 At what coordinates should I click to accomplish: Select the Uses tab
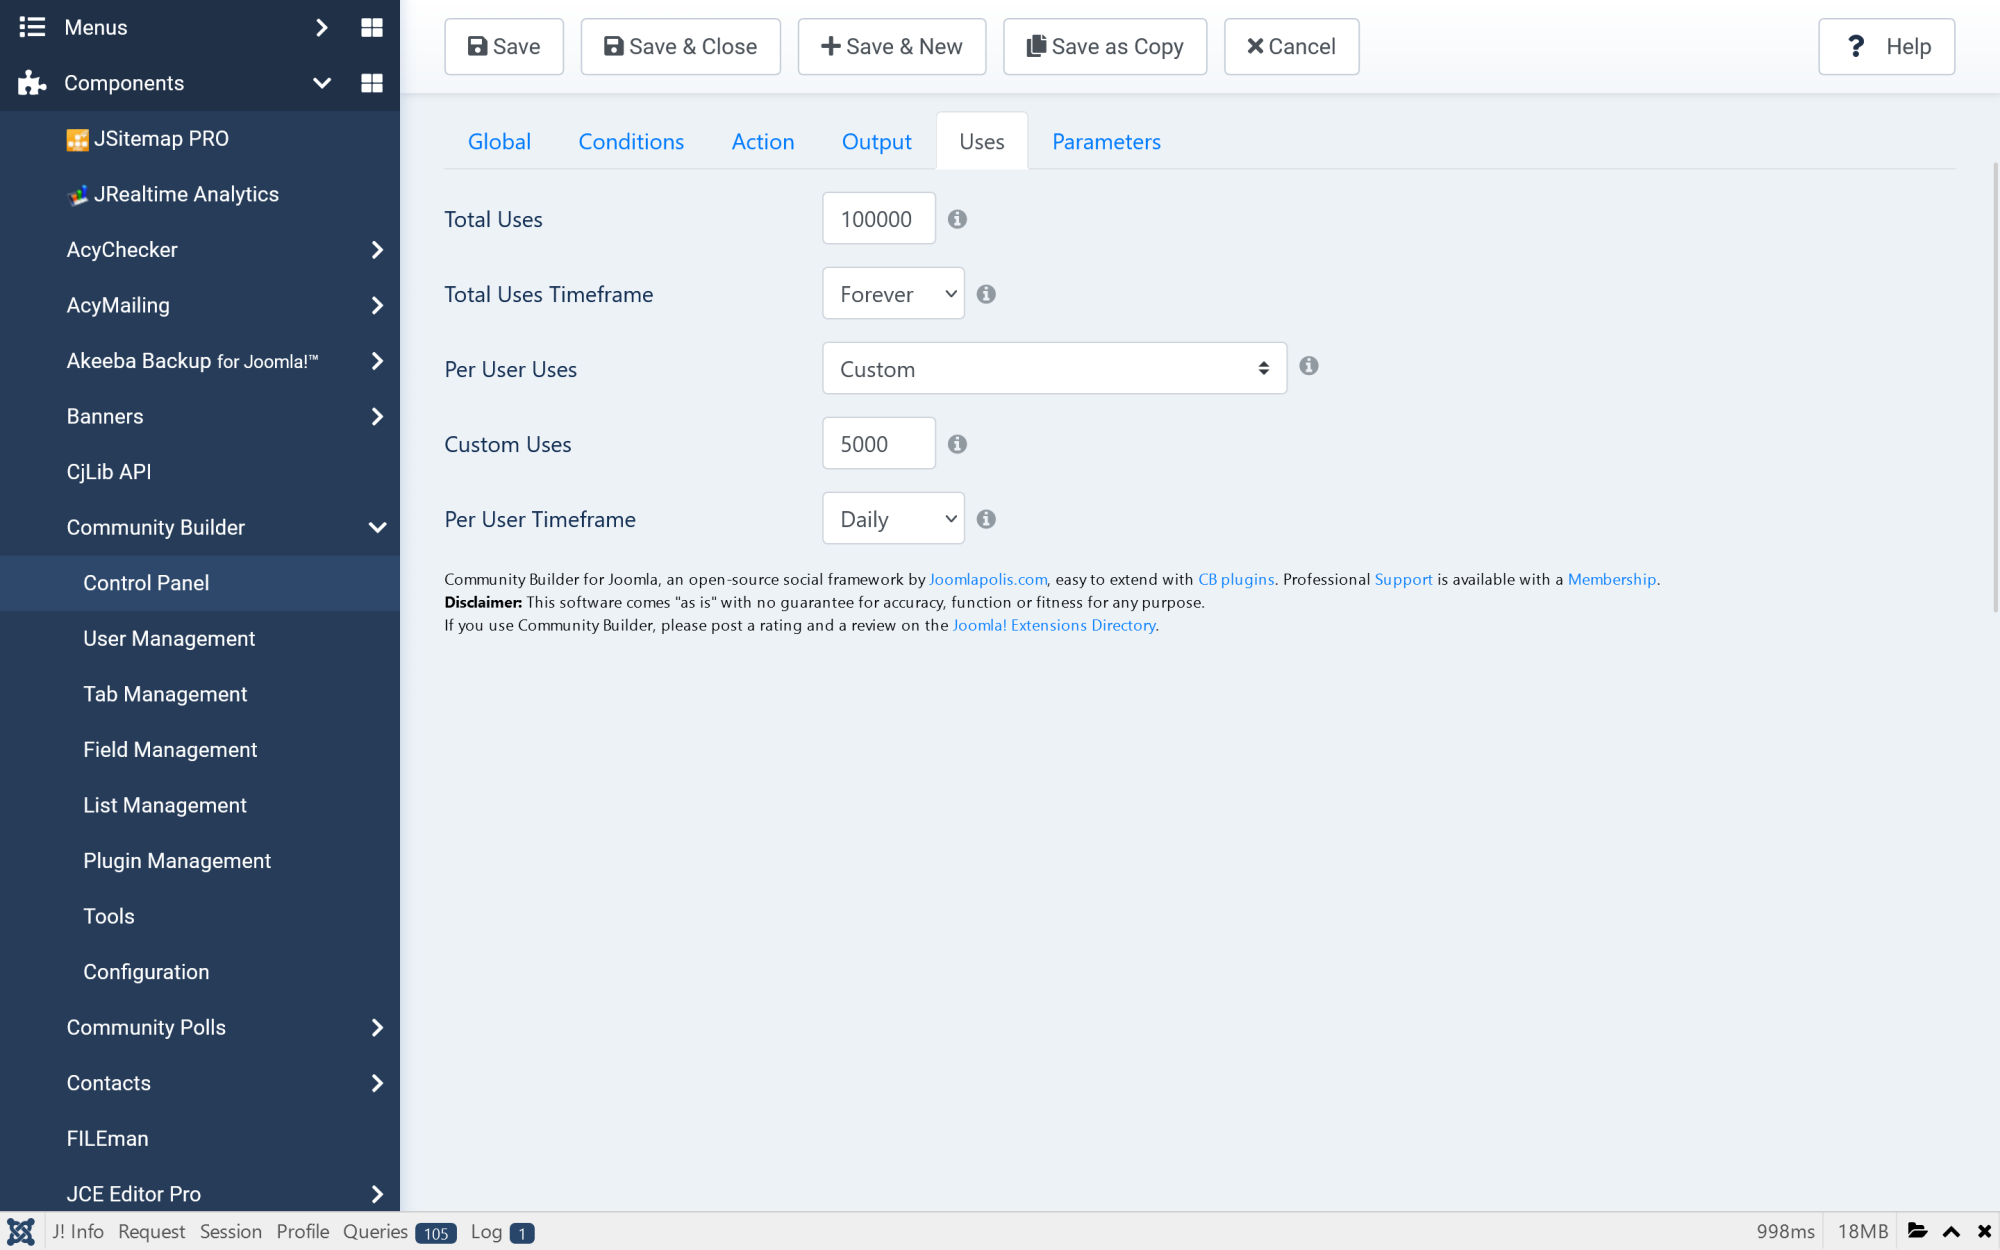click(x=982, y=142)
